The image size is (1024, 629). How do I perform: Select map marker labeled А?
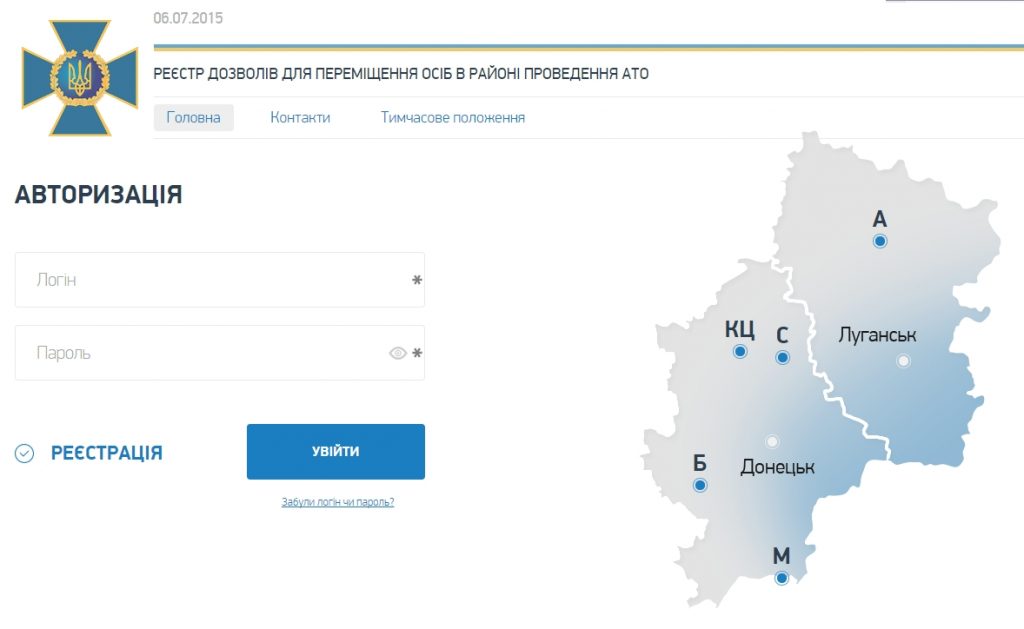(880, 242)
